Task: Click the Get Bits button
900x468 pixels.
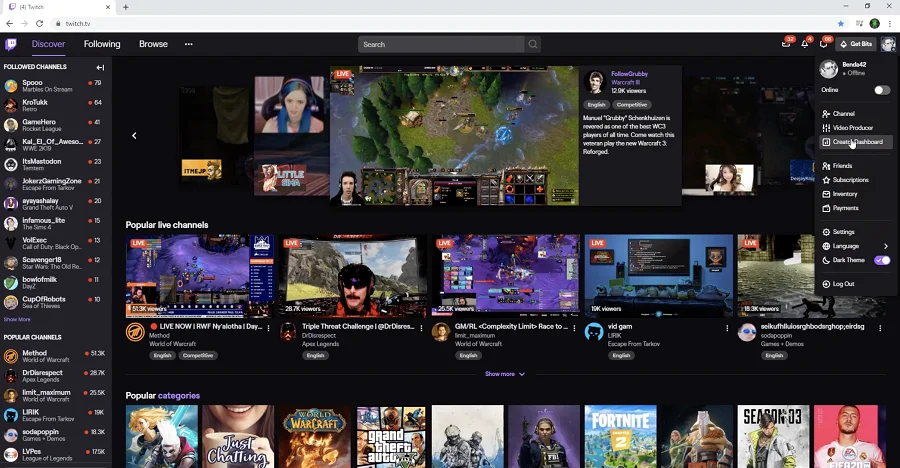Action: tap(857, 44)
